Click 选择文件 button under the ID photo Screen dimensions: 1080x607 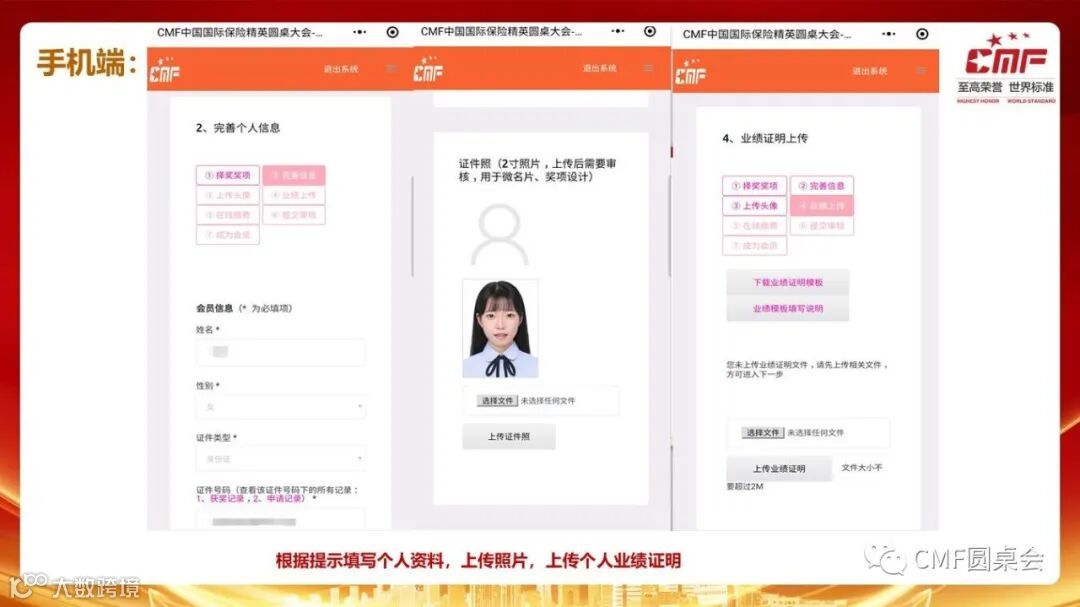pos(497,400)
